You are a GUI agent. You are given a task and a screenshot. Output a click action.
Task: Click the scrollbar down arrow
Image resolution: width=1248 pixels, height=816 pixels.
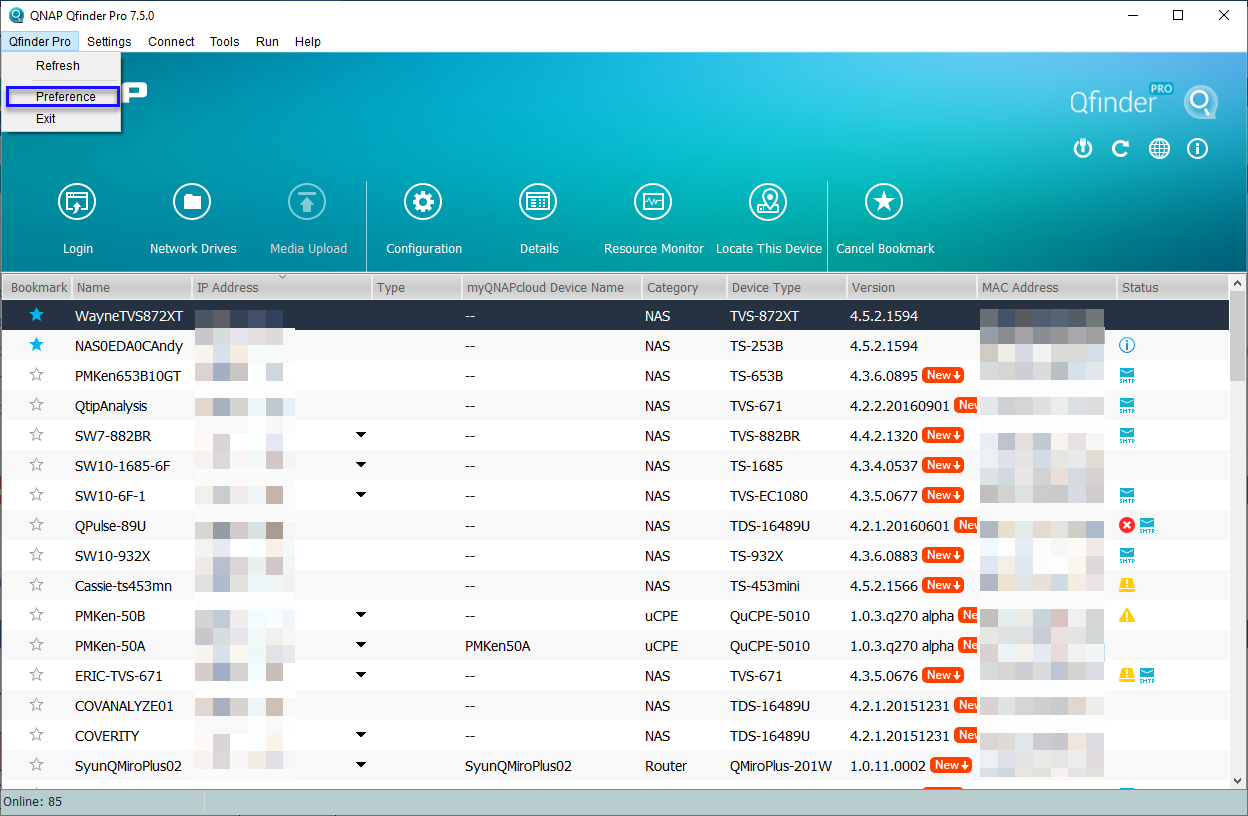[1238, 781]
